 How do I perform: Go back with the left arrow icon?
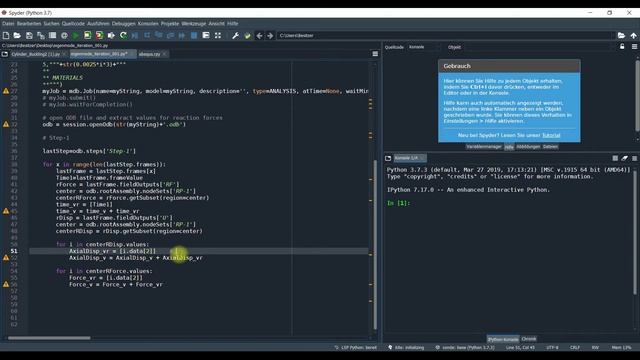[x=259, y=36]
